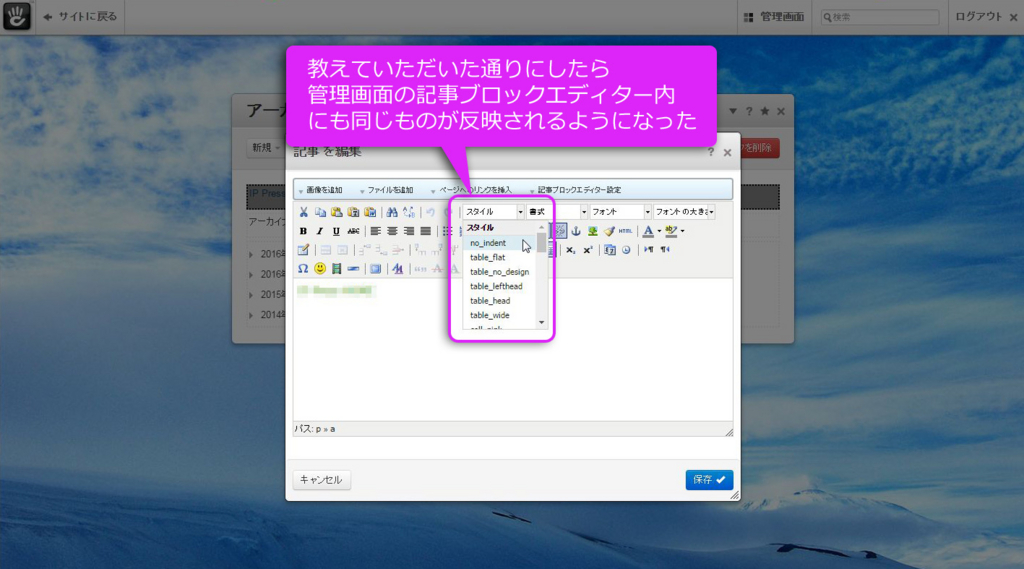The width and height of the screenshot is (1024, 569).
Task: Click the Paste from Word icon
Action: (x=370, y=212)
